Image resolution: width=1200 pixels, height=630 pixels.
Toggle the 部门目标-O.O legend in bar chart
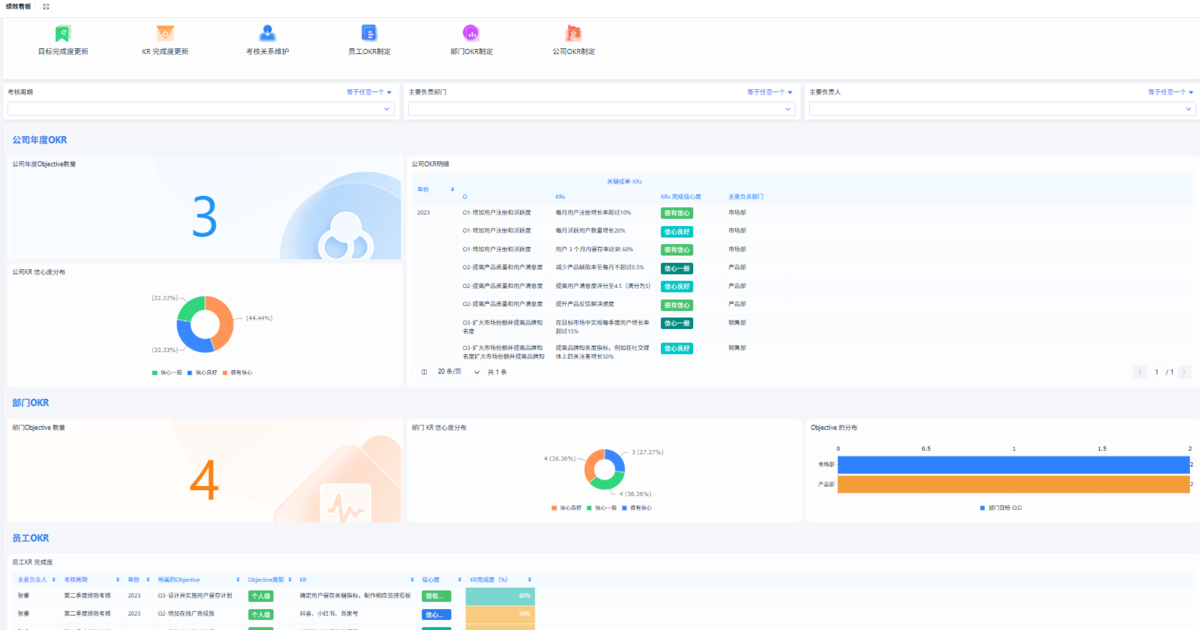coord(1002,508)
